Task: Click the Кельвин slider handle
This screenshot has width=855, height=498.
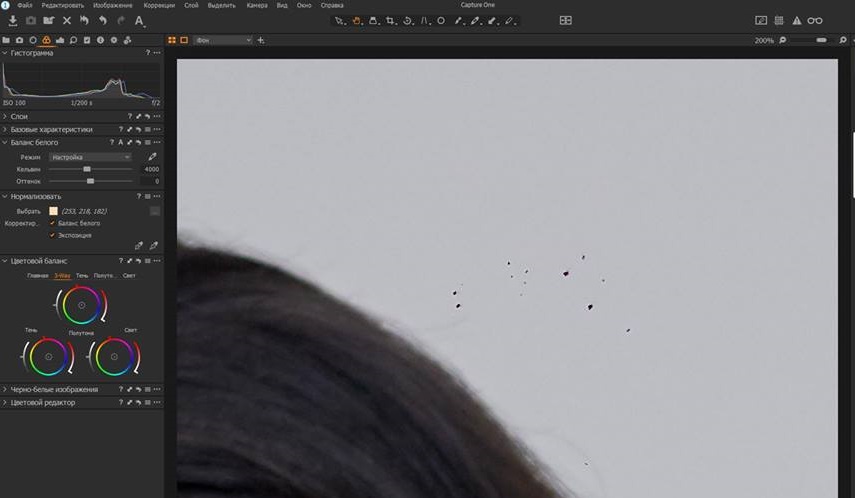Action: 87,169
